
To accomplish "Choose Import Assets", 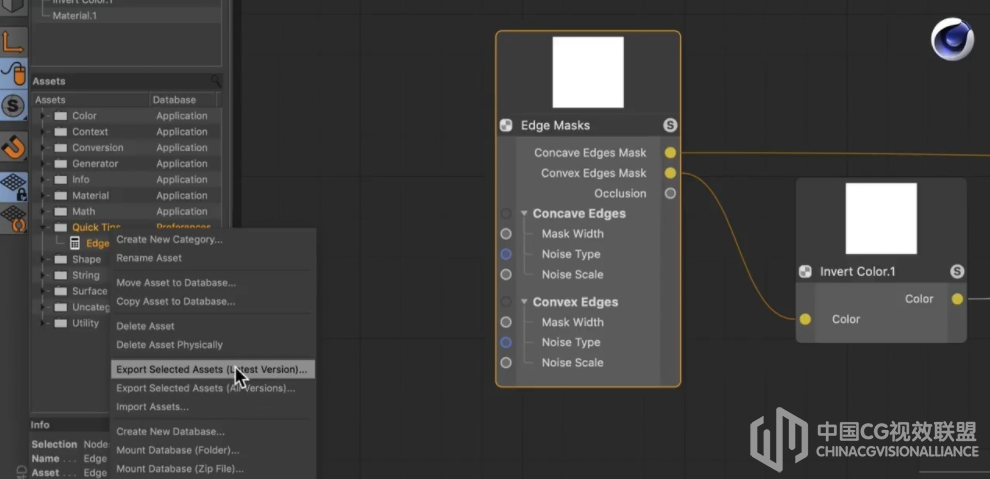I will click(213, 406).
